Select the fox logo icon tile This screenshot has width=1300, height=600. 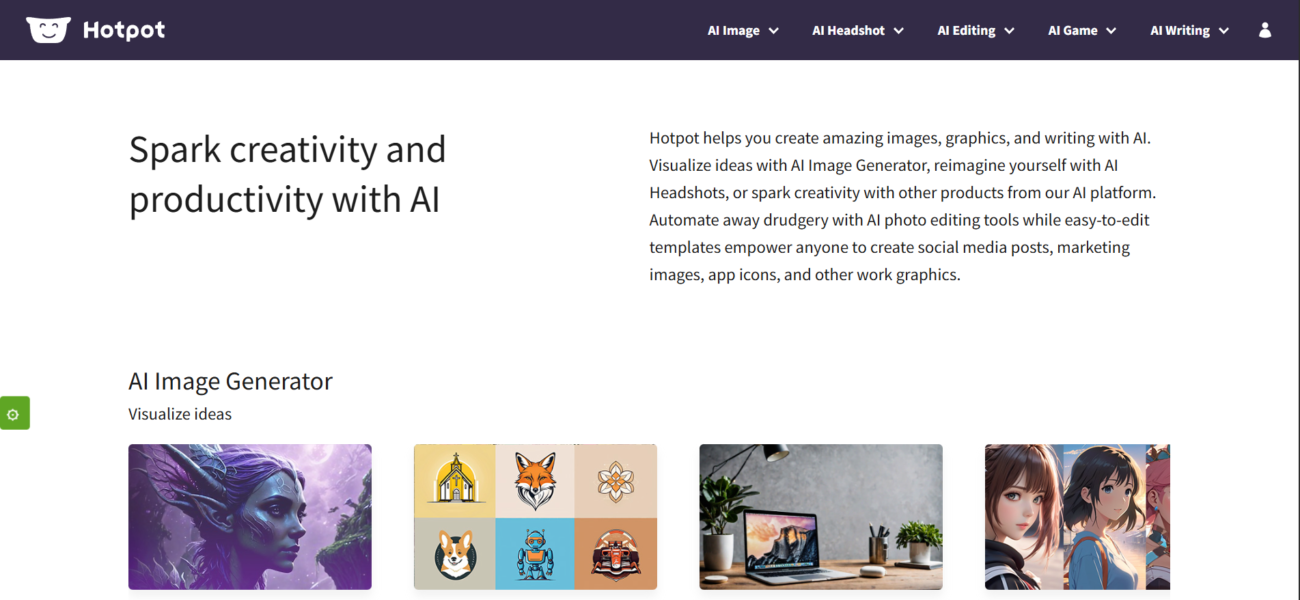[x=535, y=481]
